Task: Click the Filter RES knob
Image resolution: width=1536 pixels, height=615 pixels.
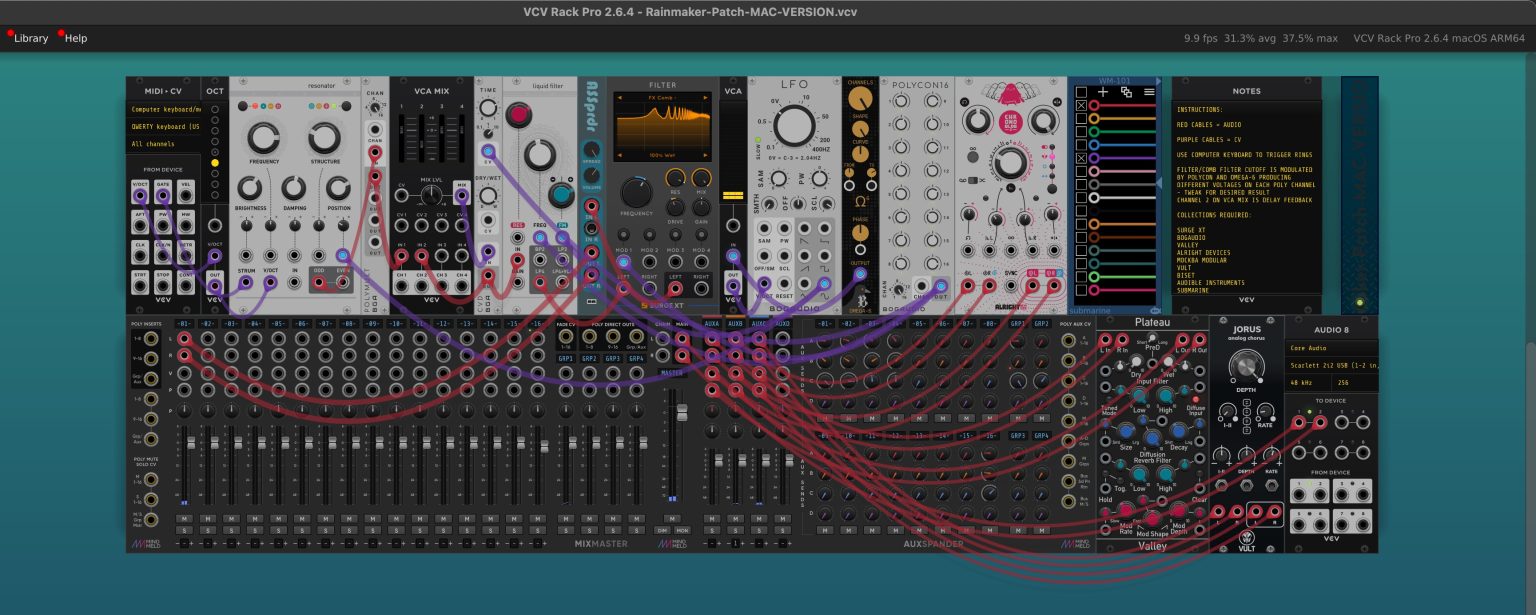Action: pyautogui.click(x=675, y=179)
